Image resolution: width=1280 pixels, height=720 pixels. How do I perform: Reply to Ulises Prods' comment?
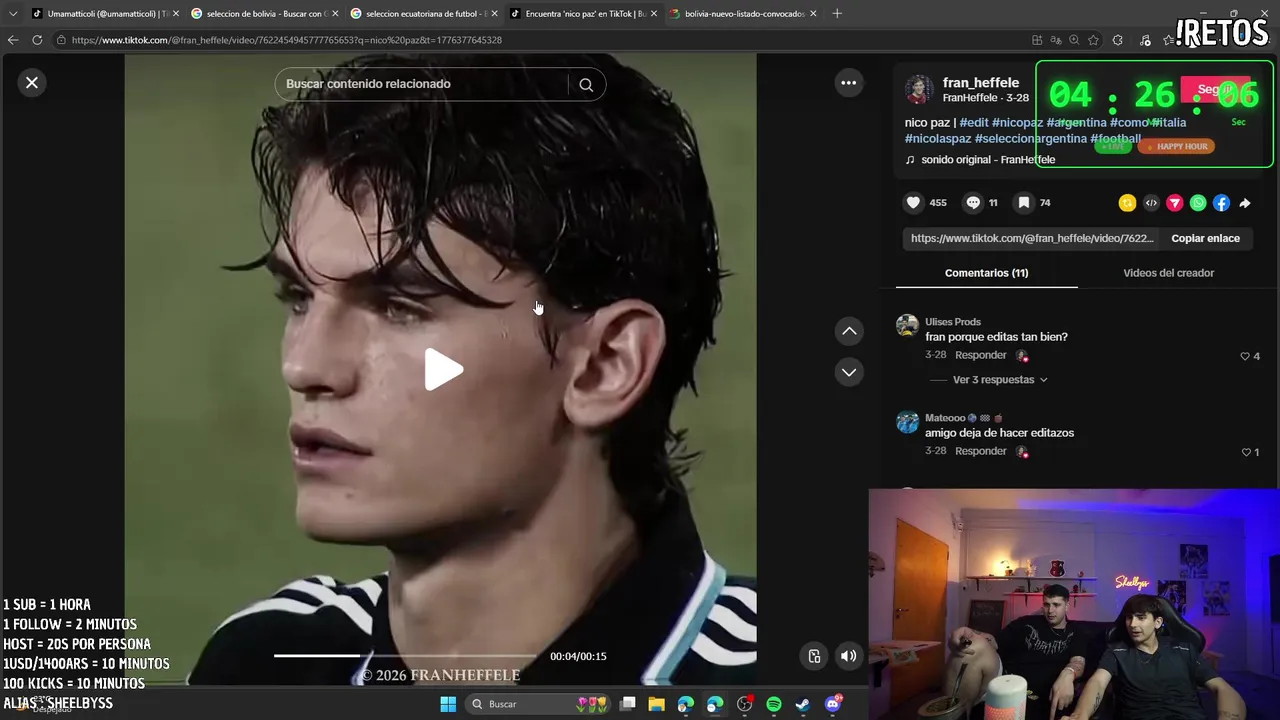[980, 355]
